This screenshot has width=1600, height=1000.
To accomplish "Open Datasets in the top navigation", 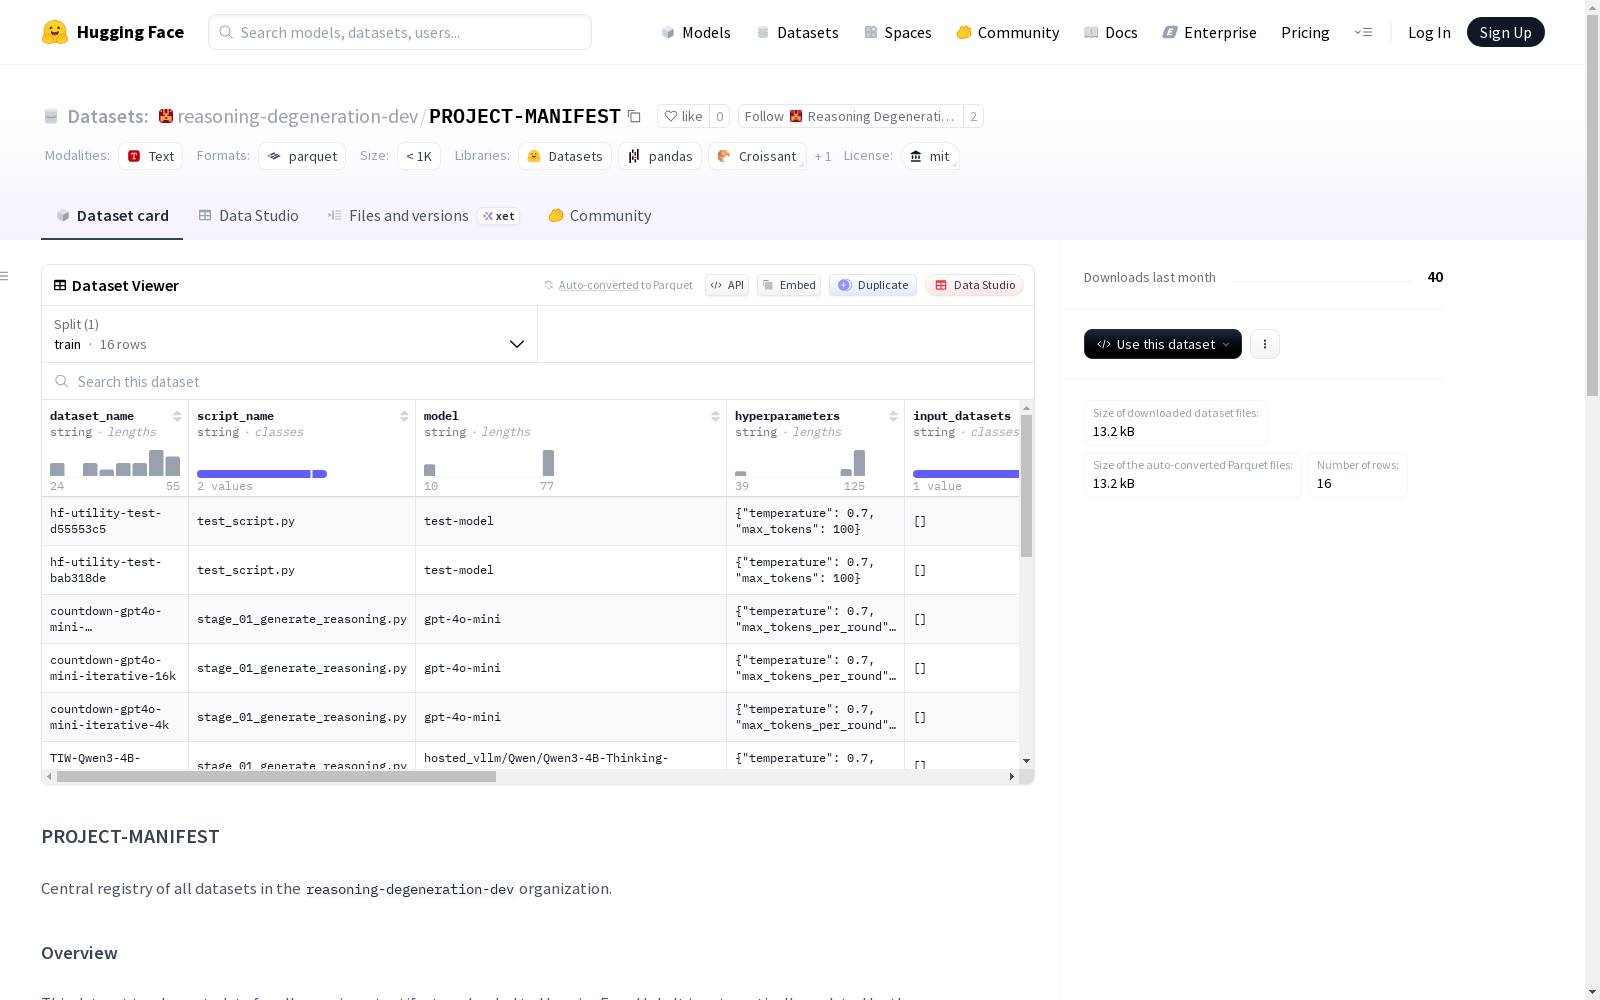I will (797, 32).
